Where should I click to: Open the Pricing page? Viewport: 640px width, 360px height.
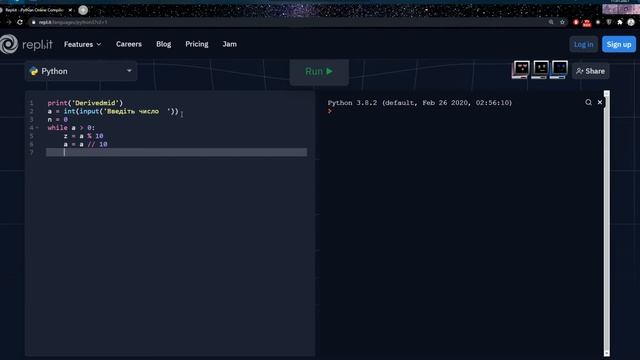[197, 44]
